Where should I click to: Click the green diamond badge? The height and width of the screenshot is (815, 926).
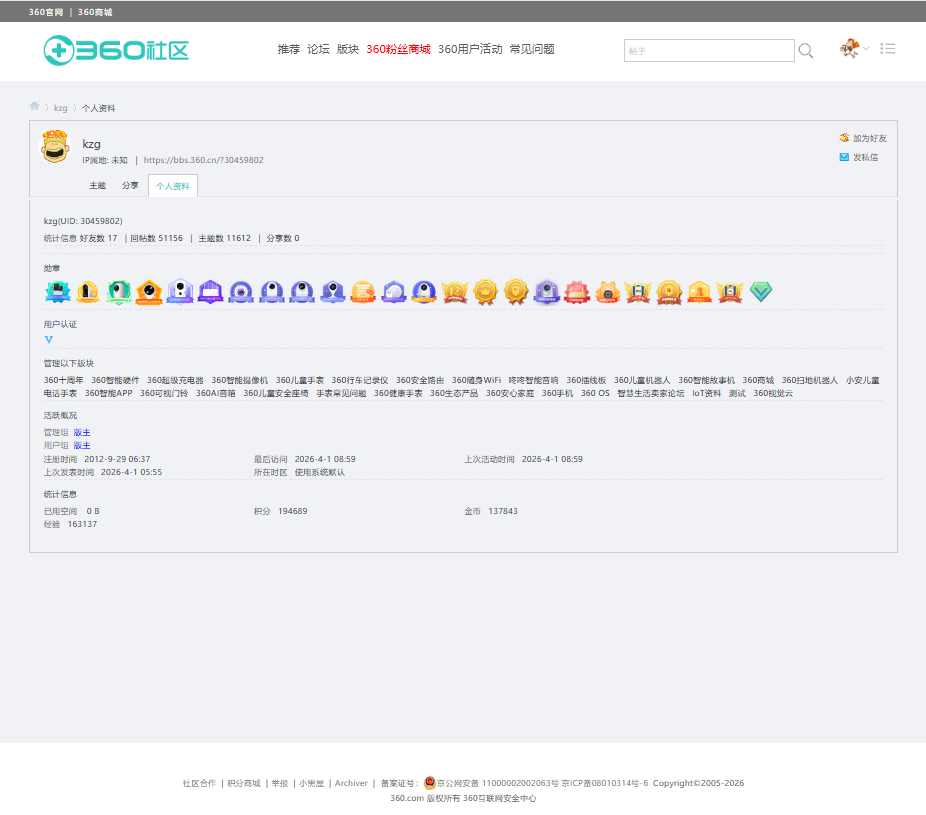761,291
